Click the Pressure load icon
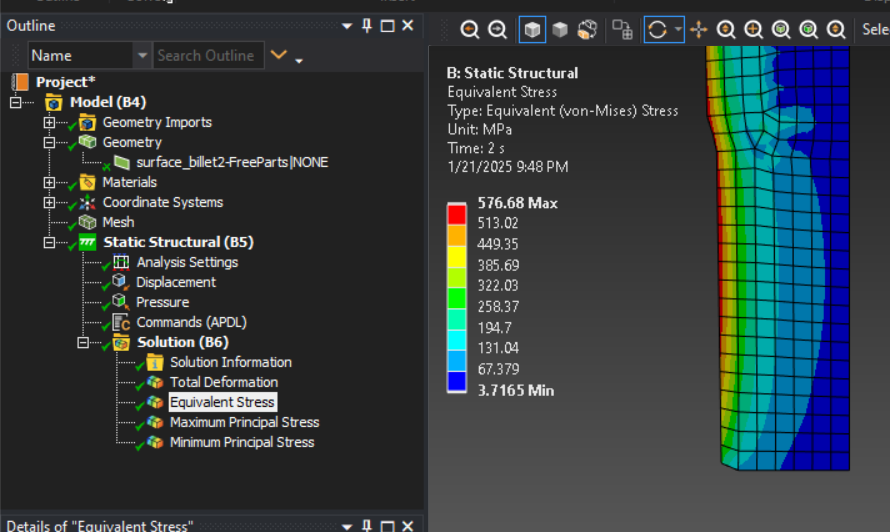Viewport: 890px width, 532px height. (121, 302)
